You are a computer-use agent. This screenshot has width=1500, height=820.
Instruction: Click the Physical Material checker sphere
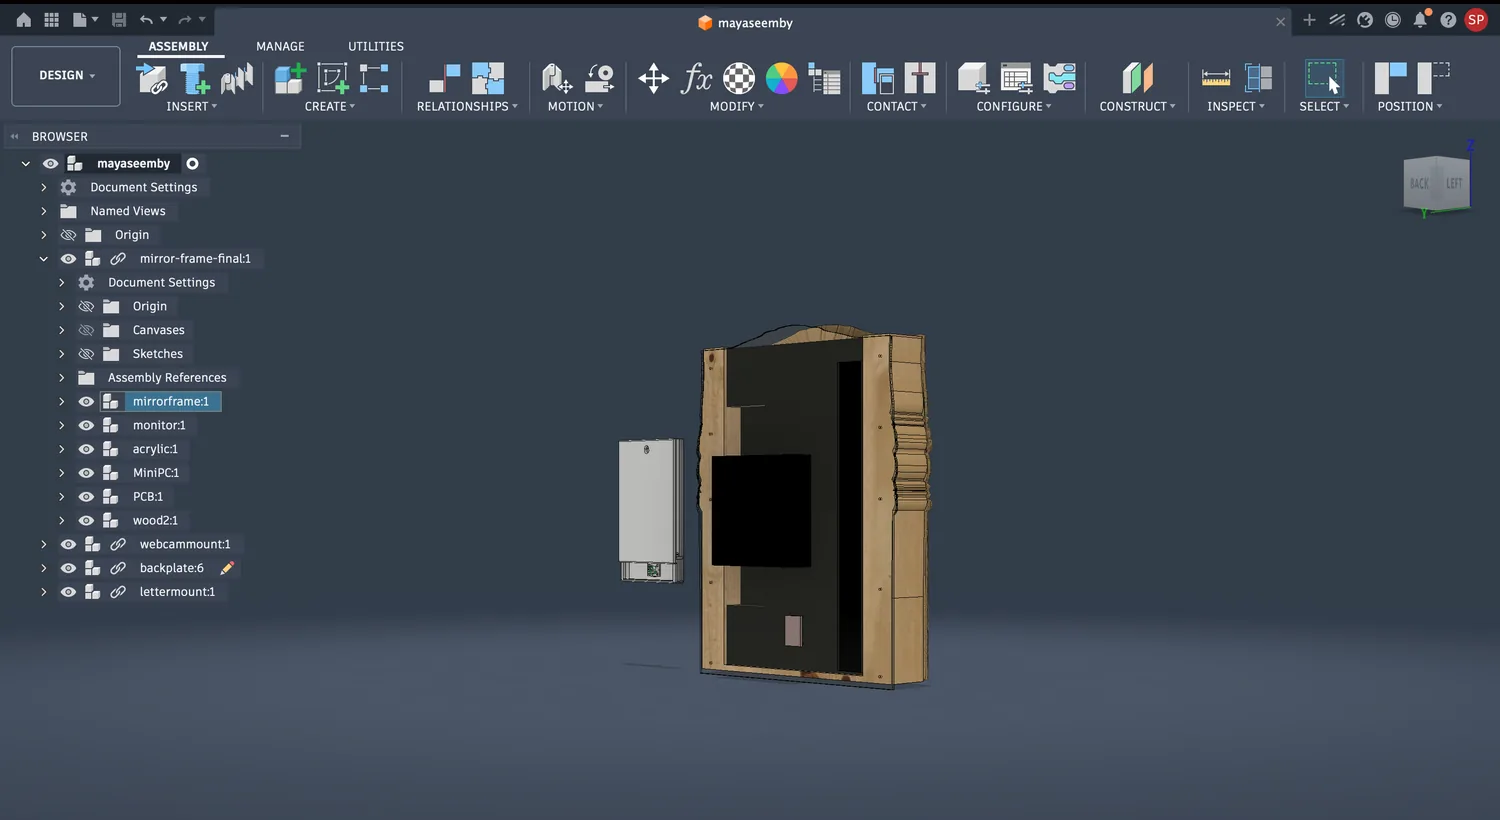tap(739, 78)
